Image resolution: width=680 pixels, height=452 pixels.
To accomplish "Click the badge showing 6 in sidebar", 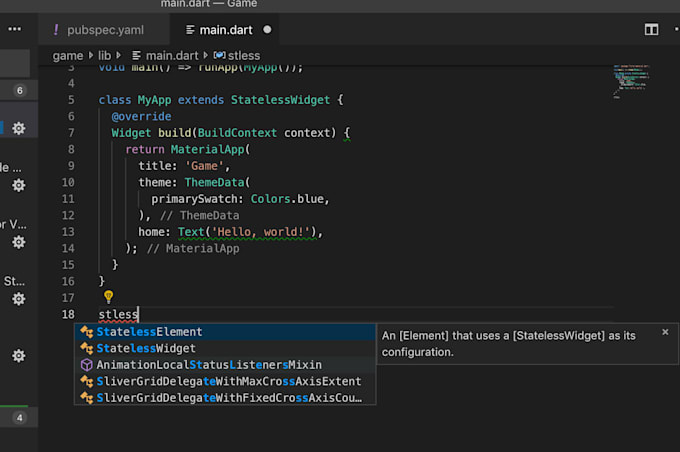I will 20,90.
